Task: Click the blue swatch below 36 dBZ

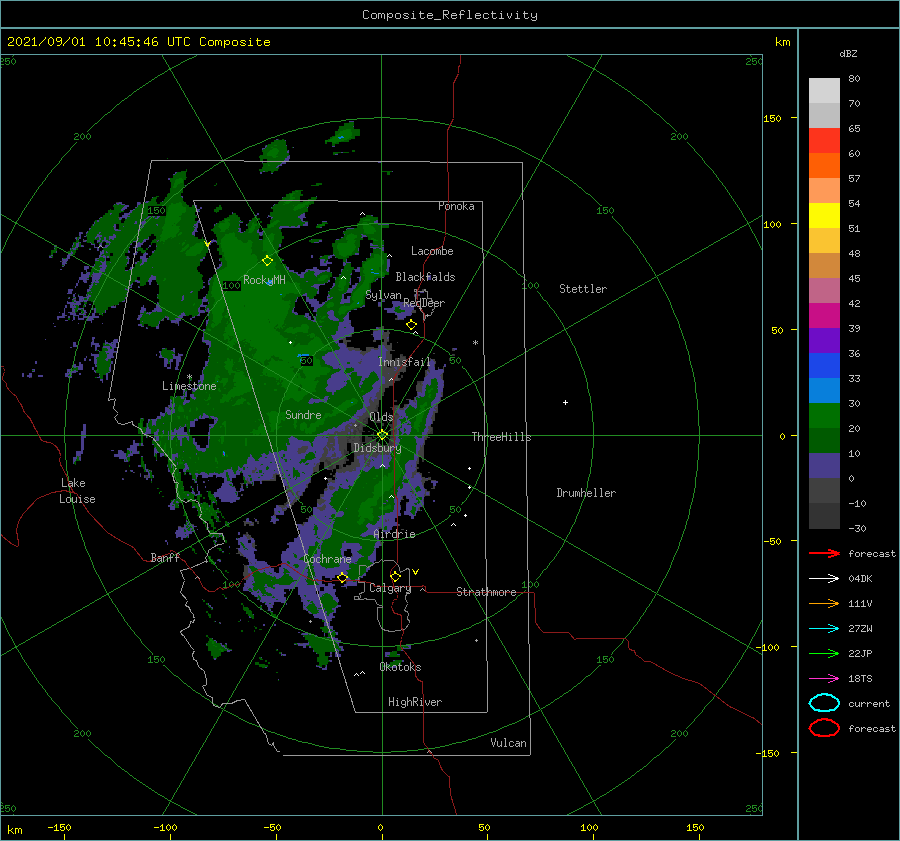Action: coord(824,366)
